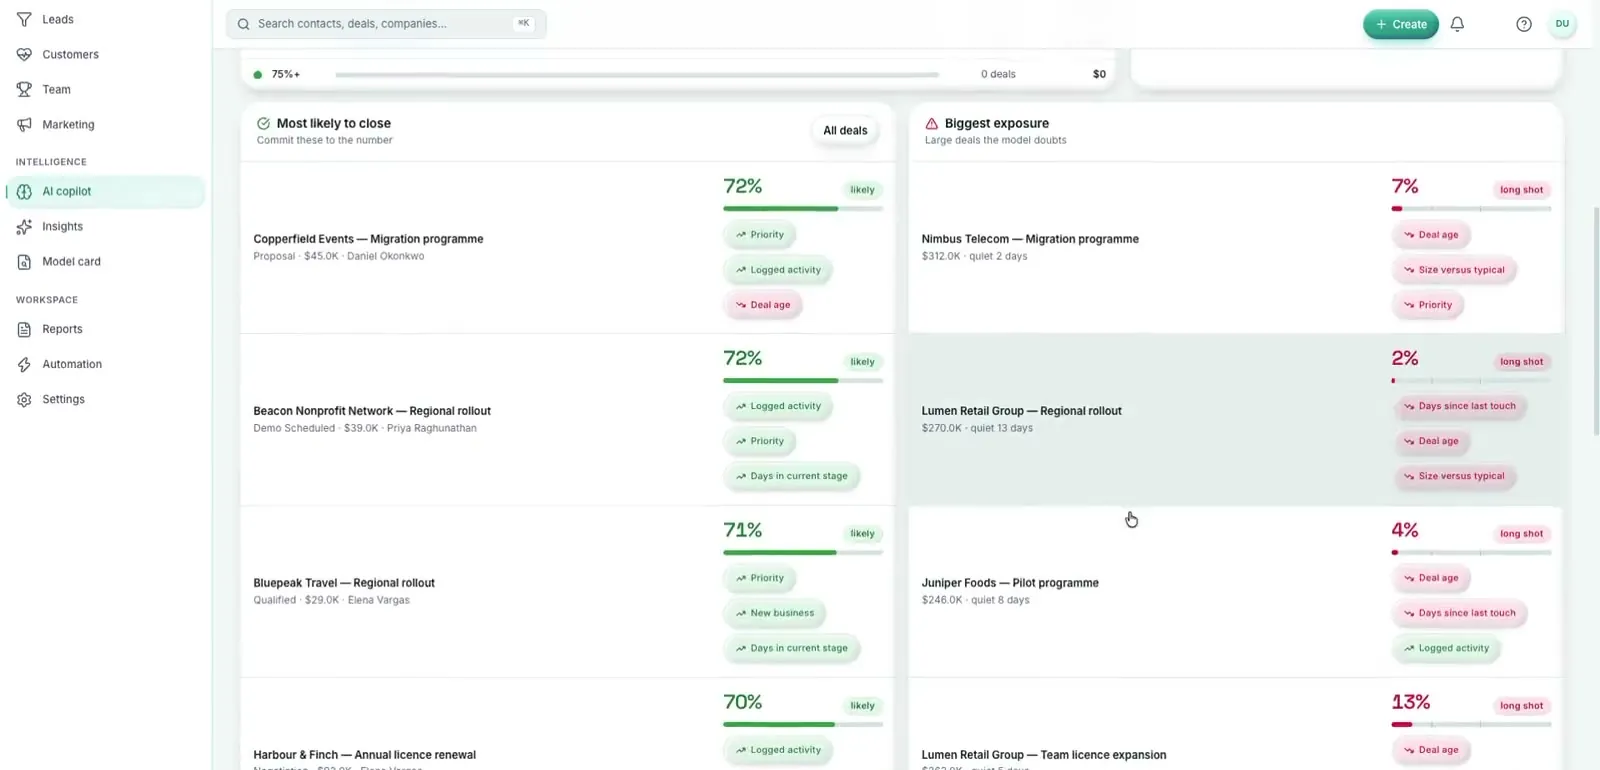Click Deal age tag on Copperfield Events

[x=762, y=305]
